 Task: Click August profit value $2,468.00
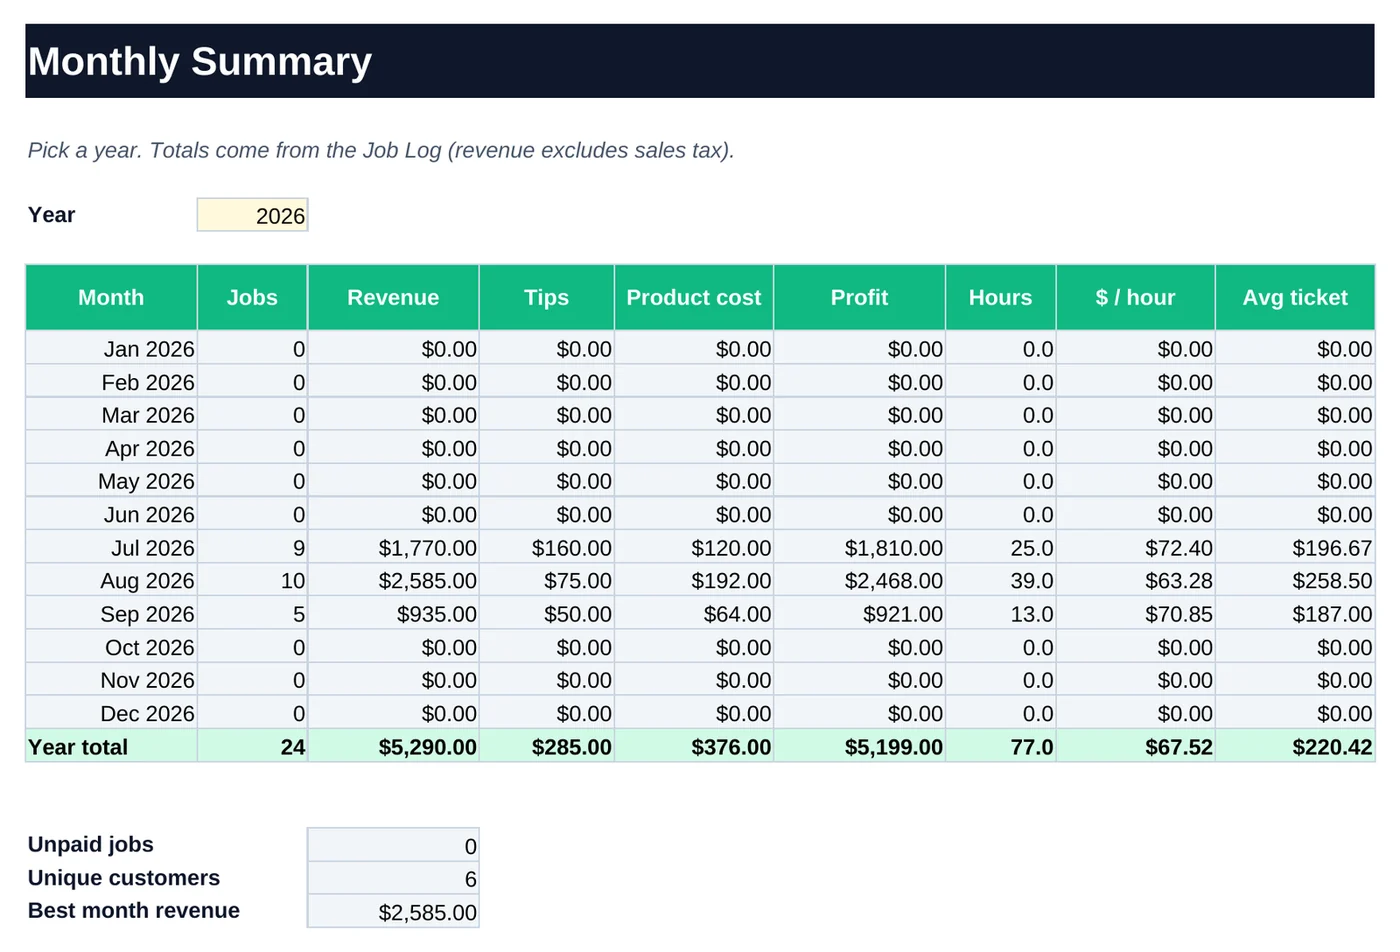(859, 581)
